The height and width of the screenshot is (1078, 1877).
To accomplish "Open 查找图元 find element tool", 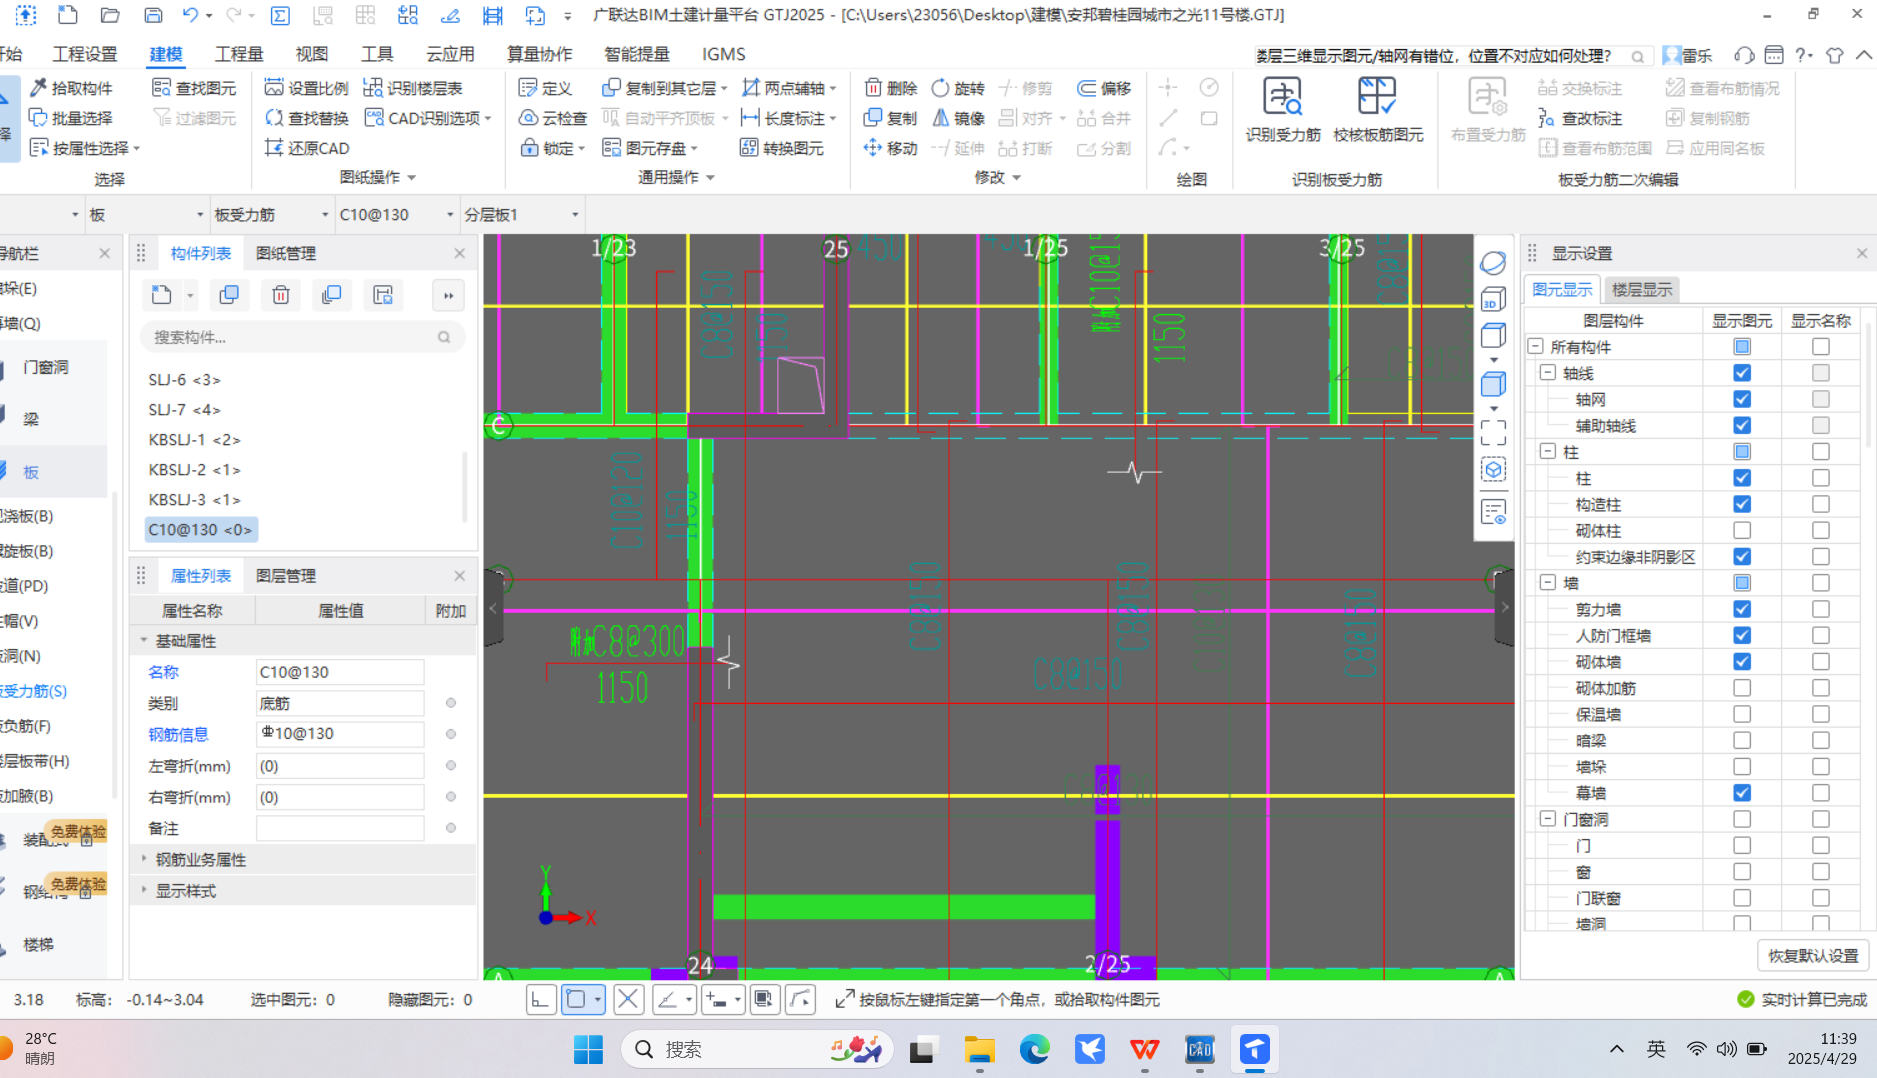I will coord(194,88).
